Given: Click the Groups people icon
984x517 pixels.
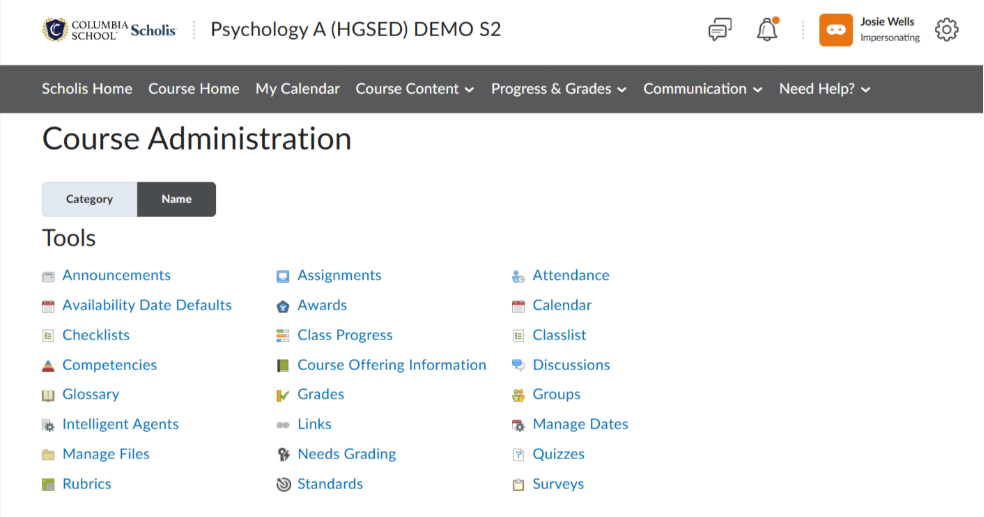Looking at the screenshot, I should point(518,395).
